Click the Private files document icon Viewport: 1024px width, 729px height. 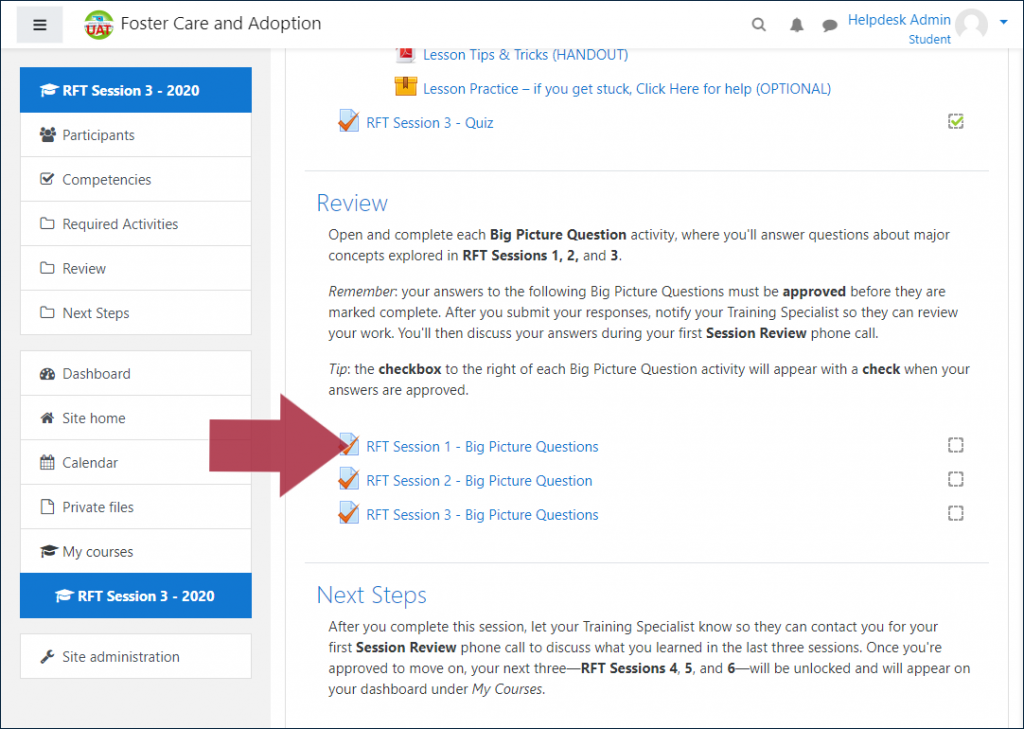(47, 507)
